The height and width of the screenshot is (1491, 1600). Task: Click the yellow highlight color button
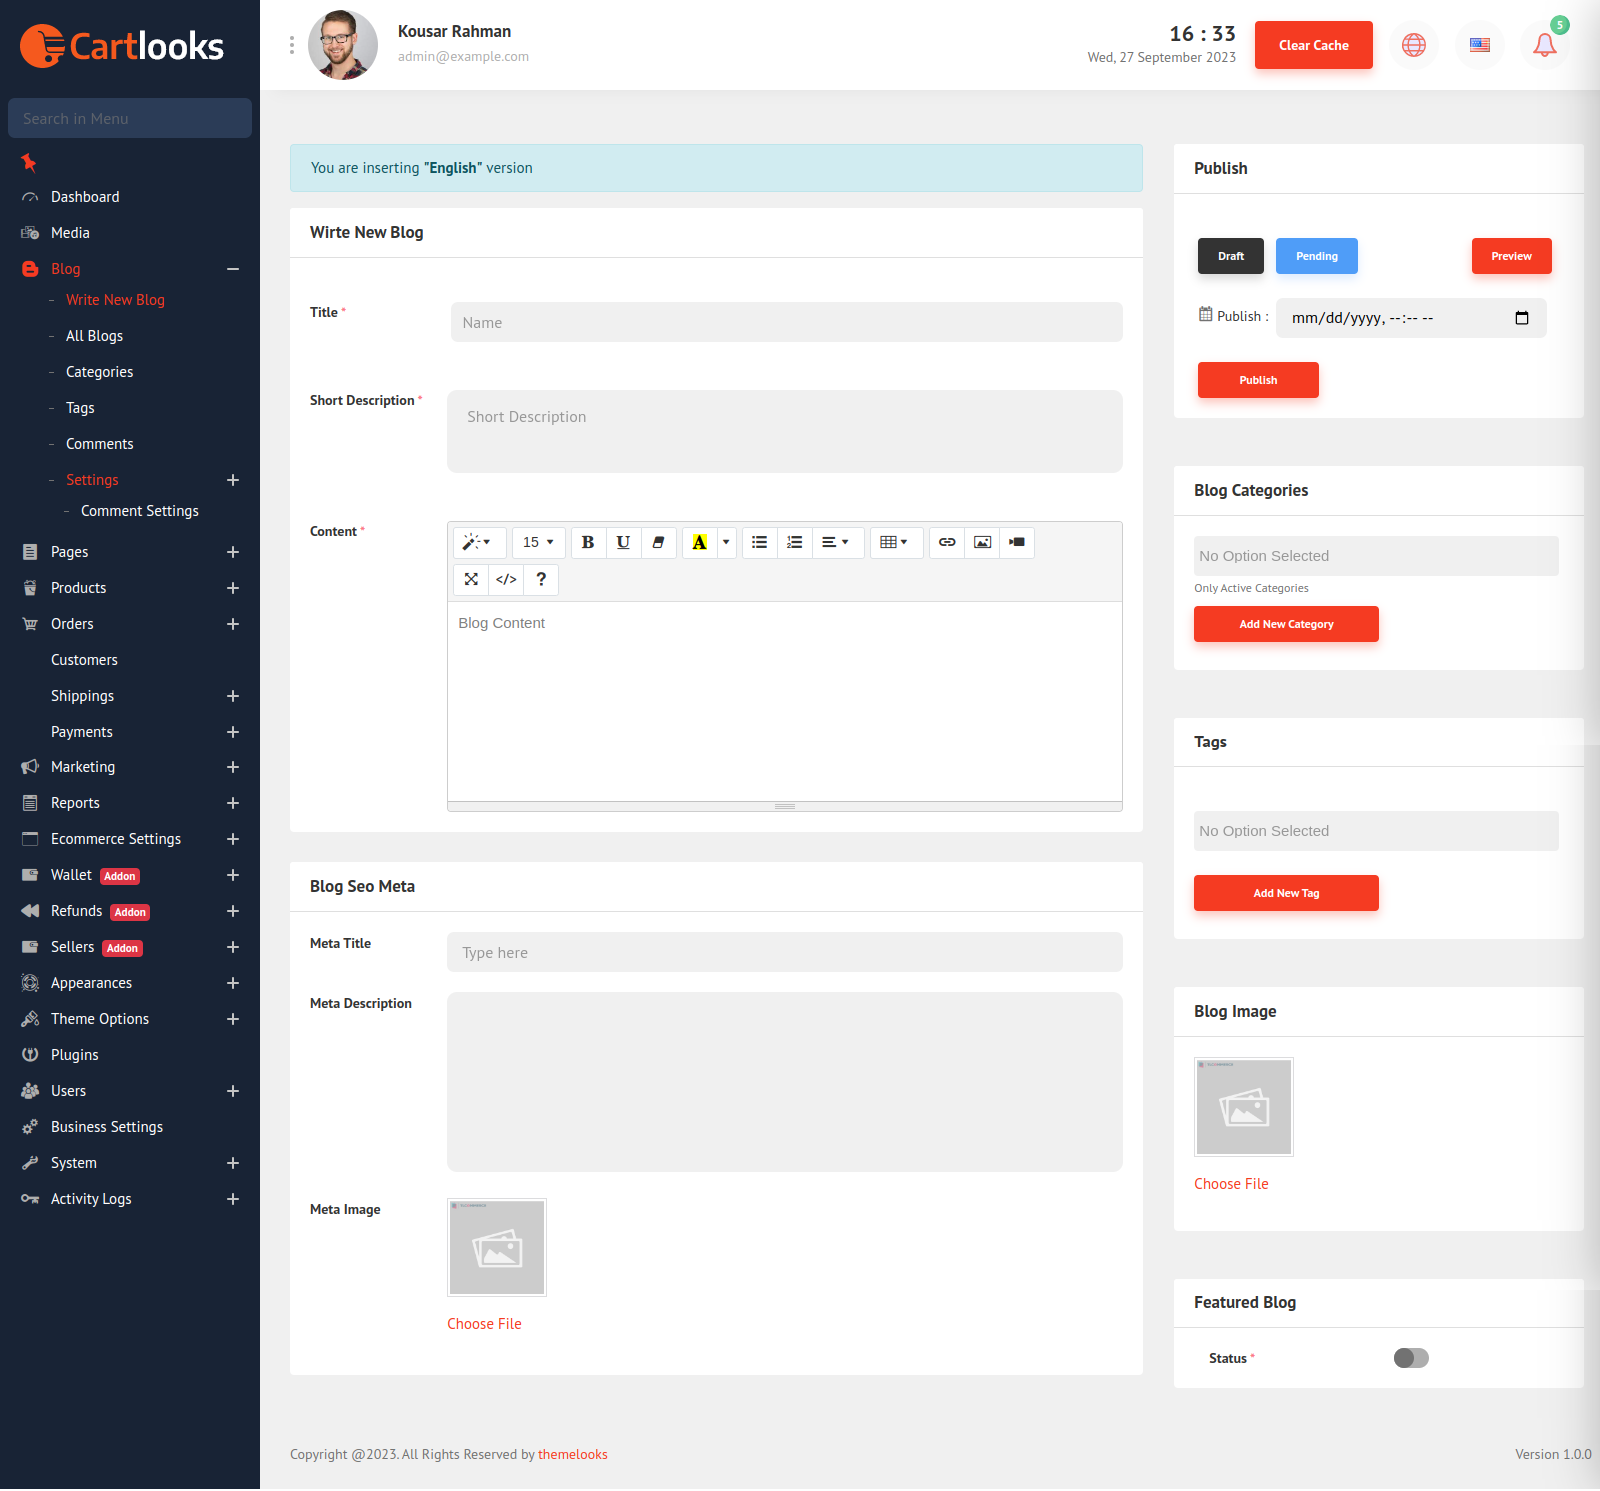(700, 542)
